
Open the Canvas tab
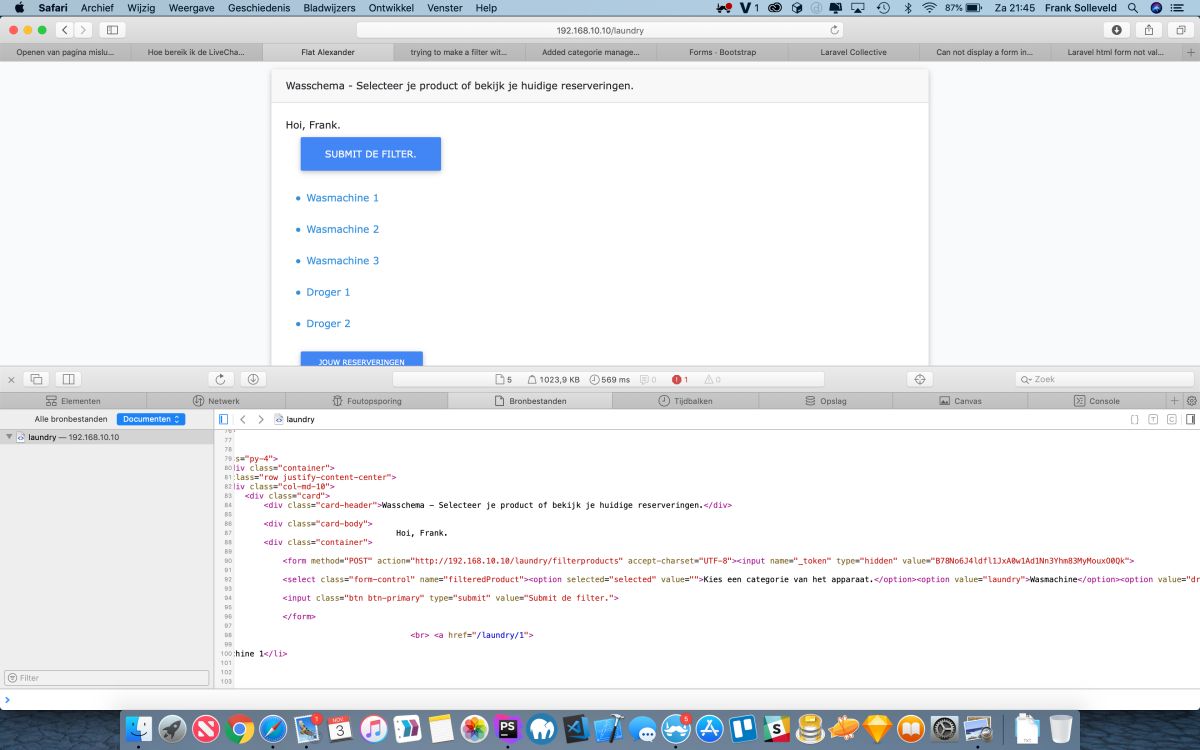[x=960, y=400]
